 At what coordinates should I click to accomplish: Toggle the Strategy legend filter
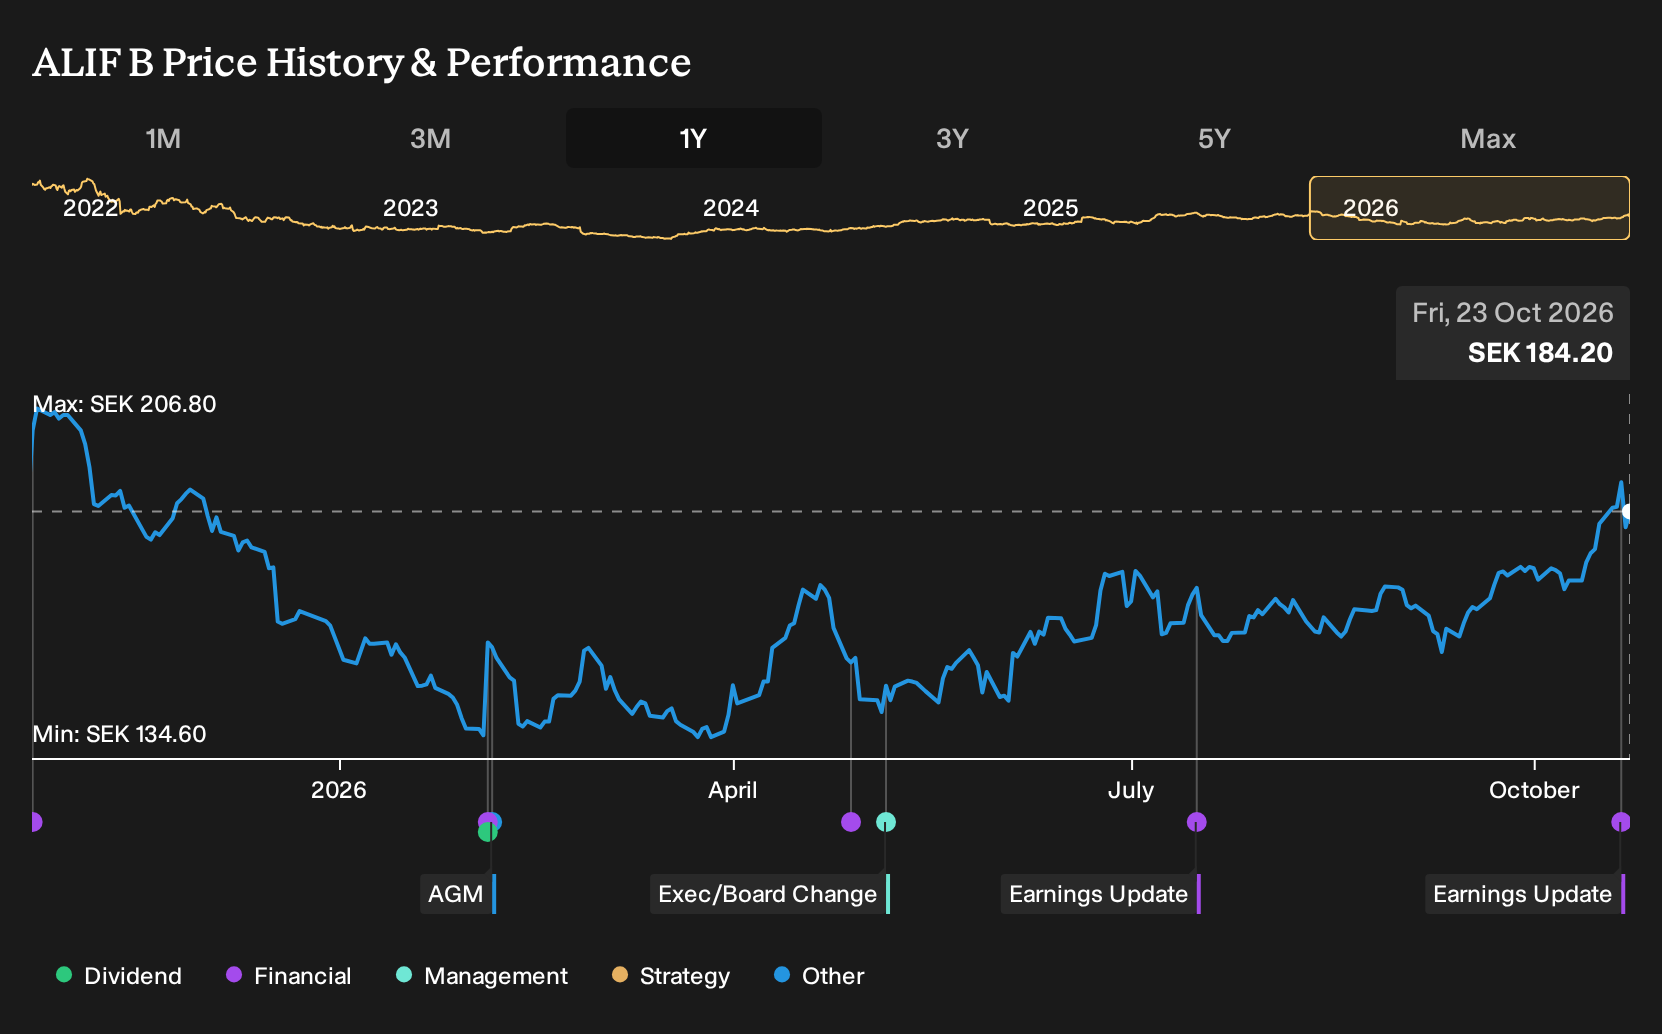point(671,976)
